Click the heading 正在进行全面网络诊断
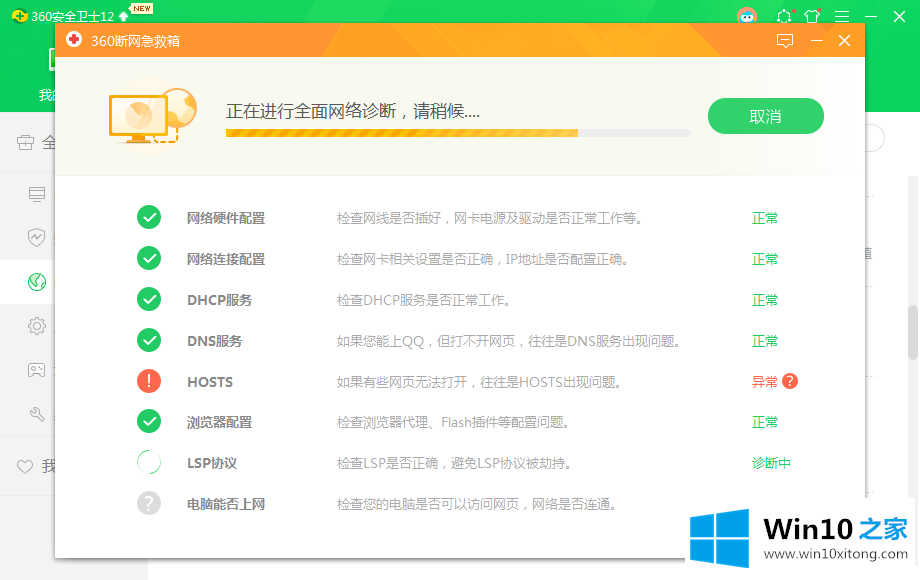The width and height of the screenshot is (920, 580). click(353, 110)
